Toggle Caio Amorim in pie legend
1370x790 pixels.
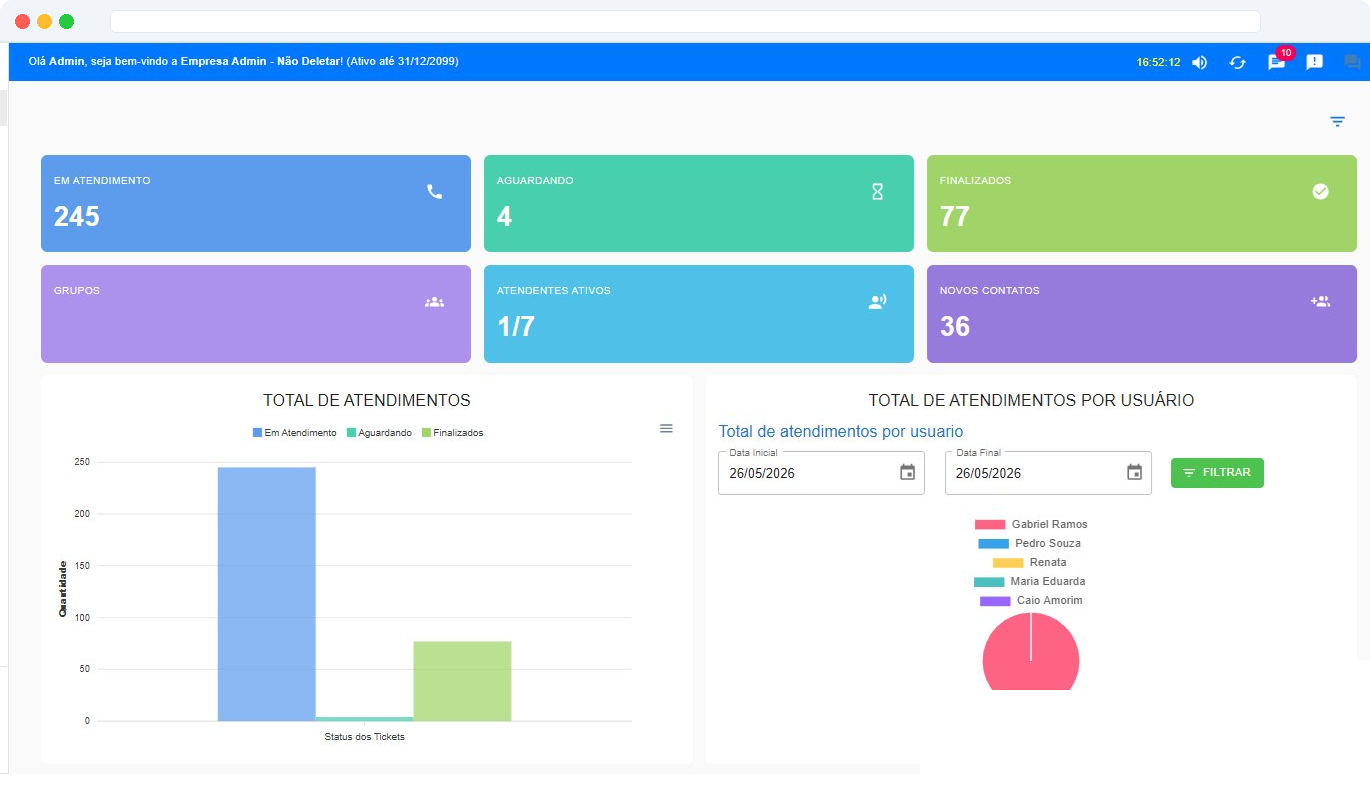1031,600
